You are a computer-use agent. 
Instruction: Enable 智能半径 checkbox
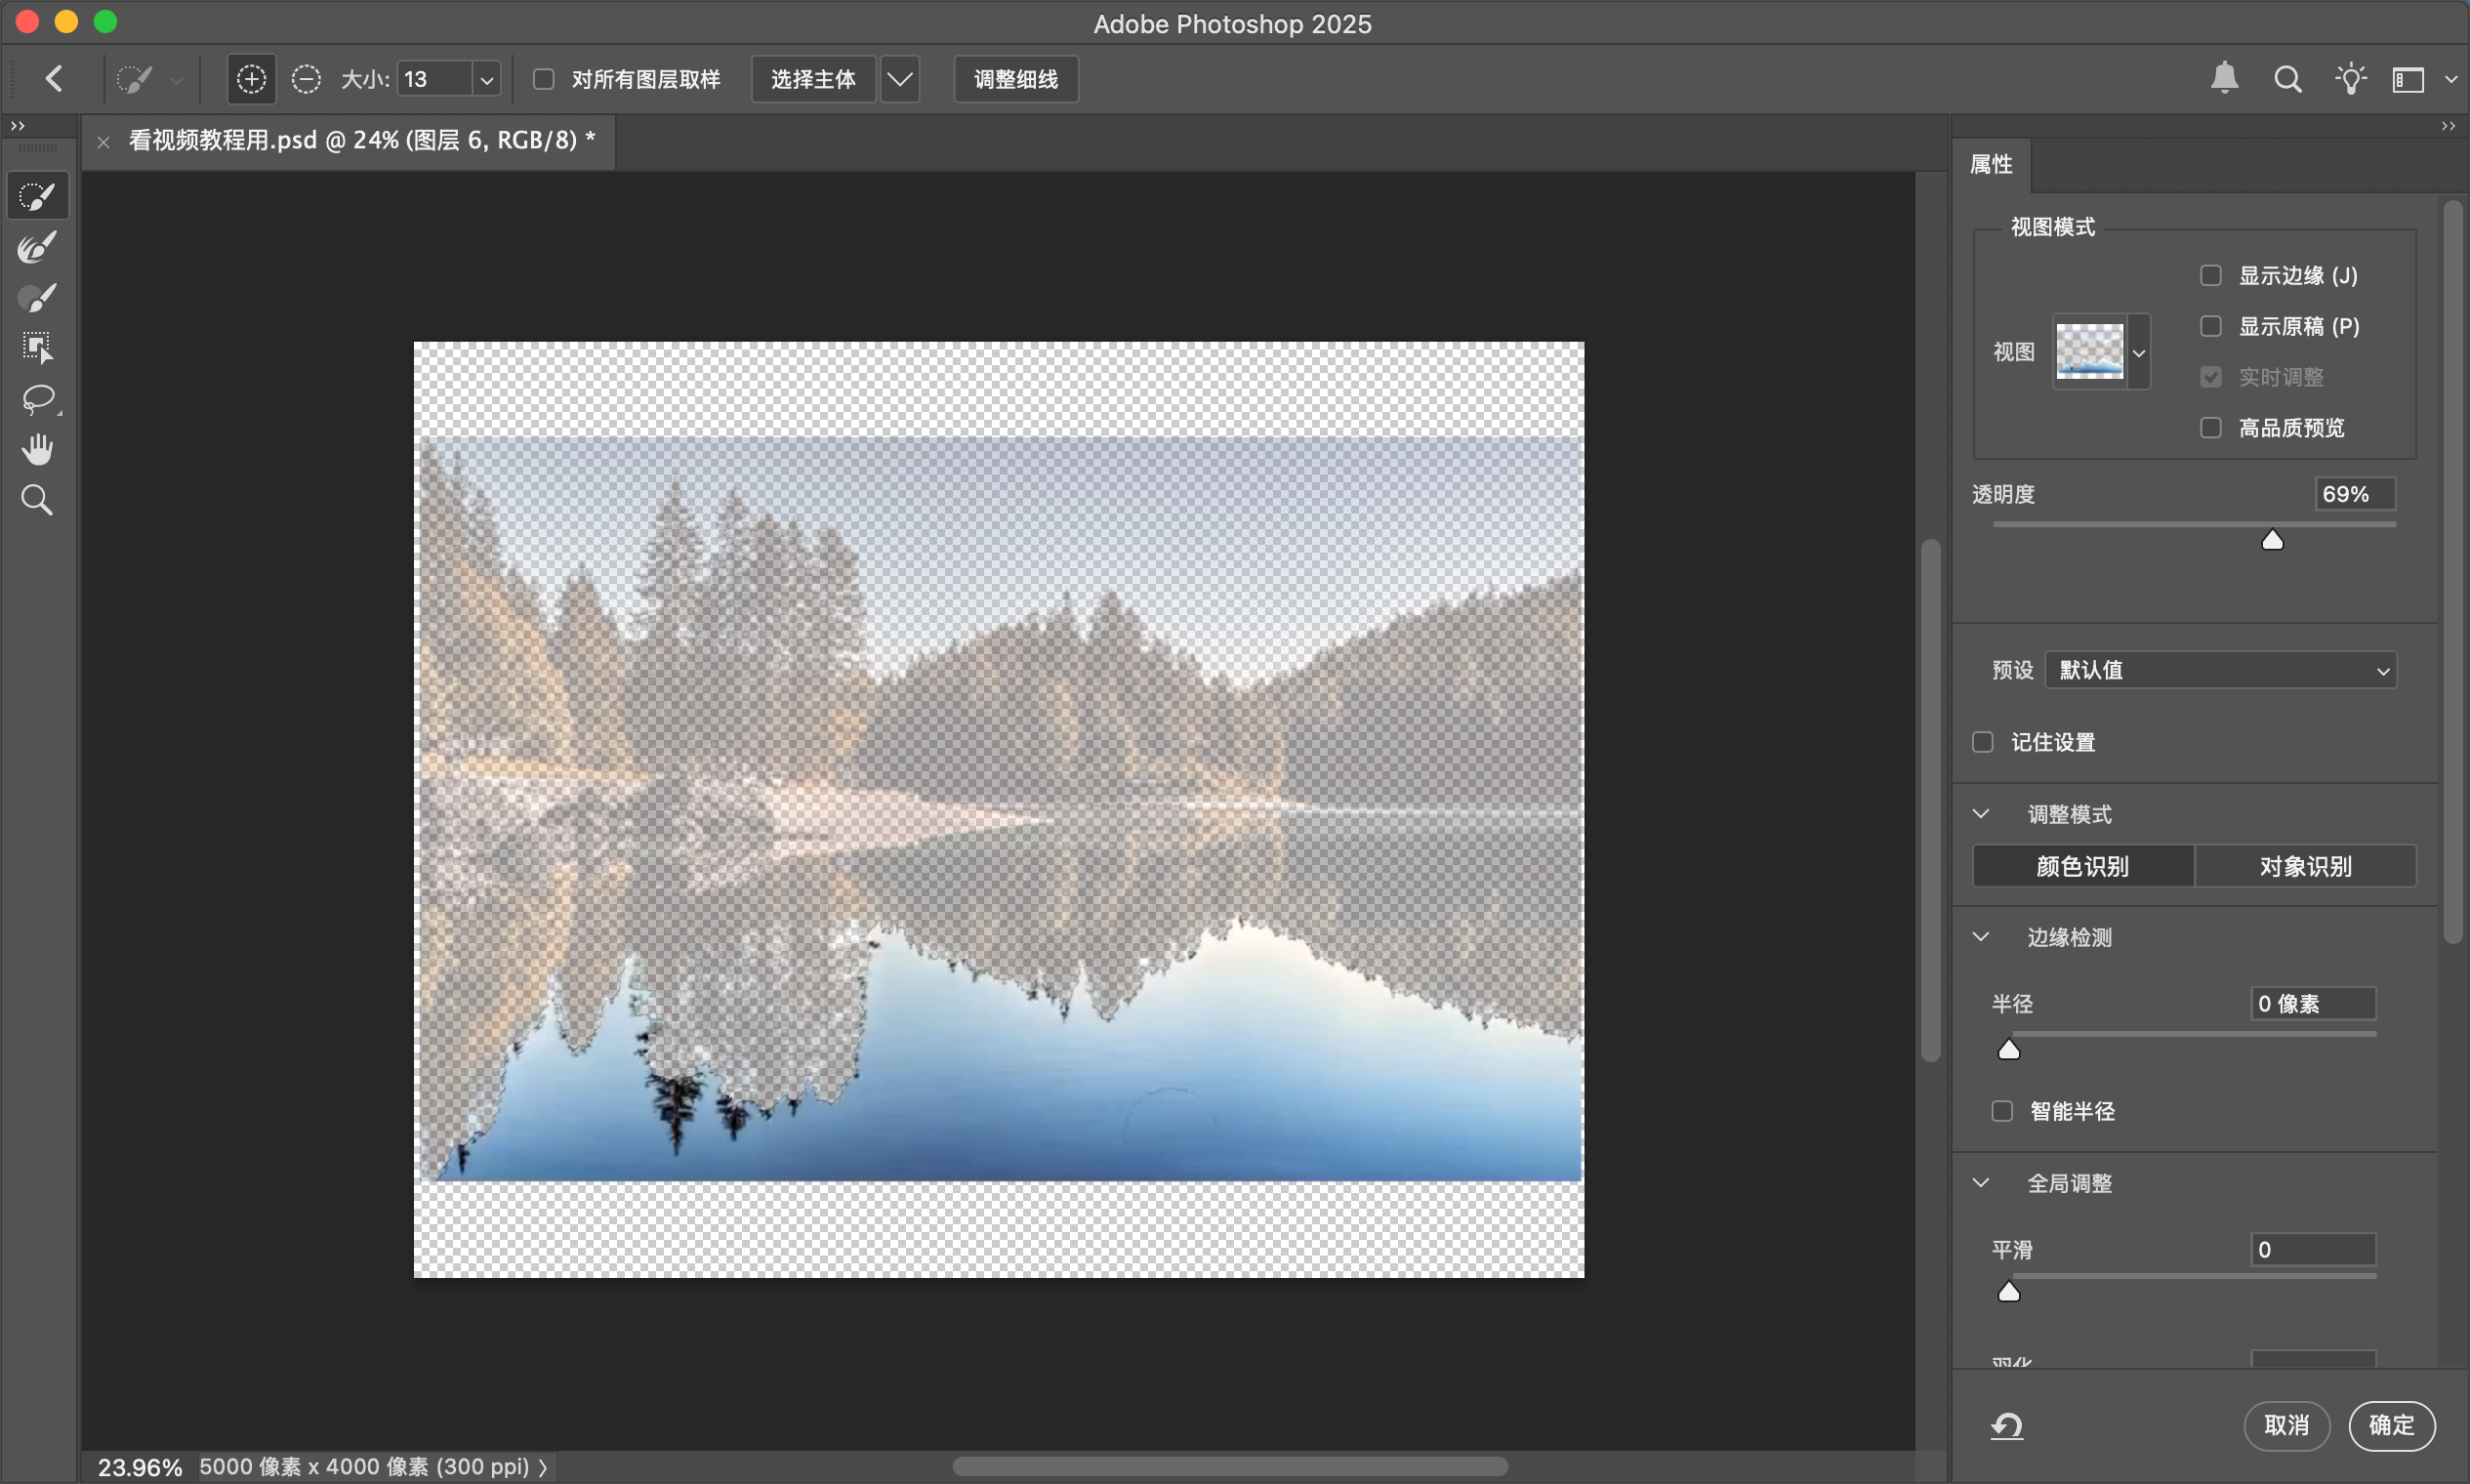point(2001,1111)
